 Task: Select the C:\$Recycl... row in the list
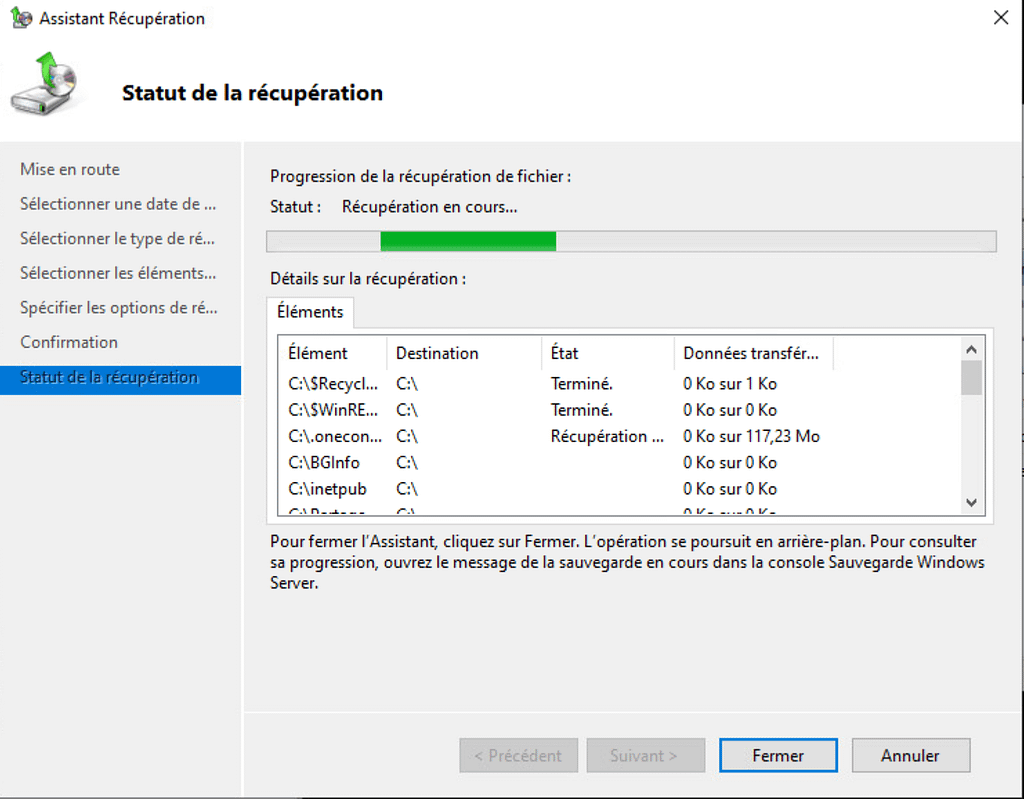point(333,384)
